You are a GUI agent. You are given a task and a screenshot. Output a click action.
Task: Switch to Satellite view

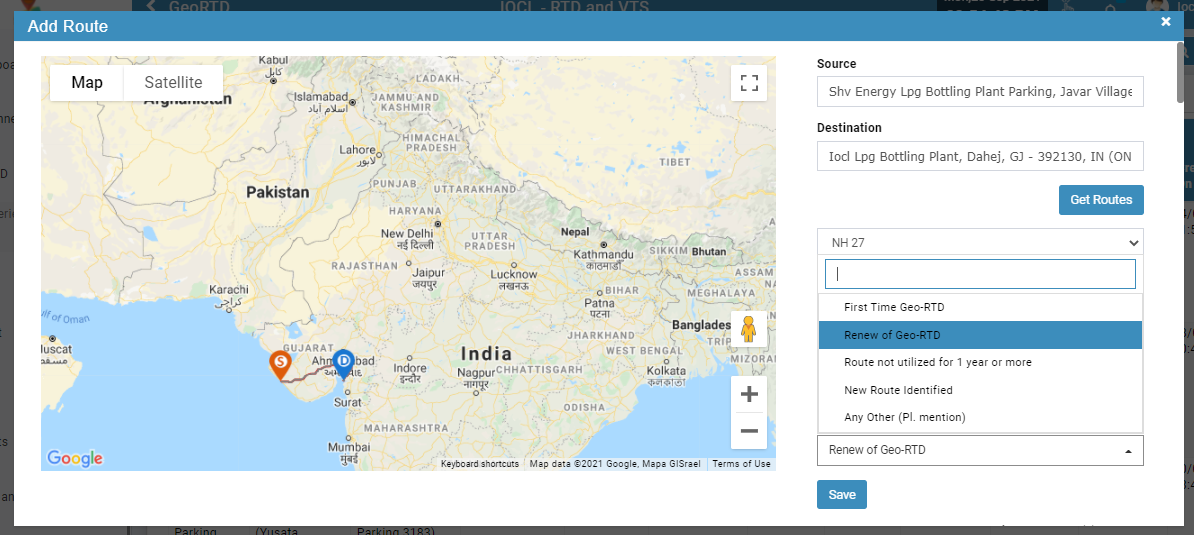coord(174,82)
